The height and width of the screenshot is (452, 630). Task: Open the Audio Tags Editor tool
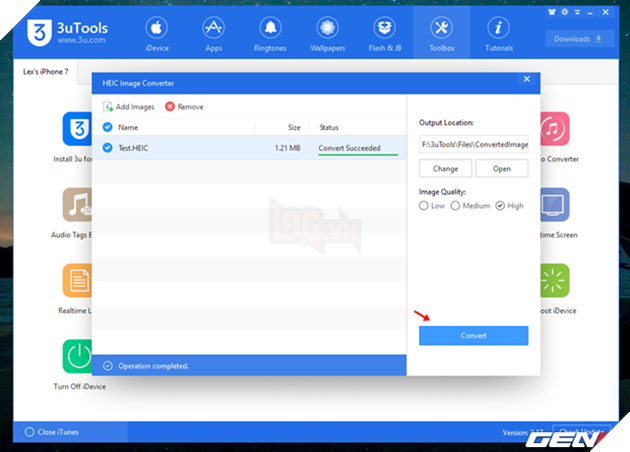(x=77, y=205)
